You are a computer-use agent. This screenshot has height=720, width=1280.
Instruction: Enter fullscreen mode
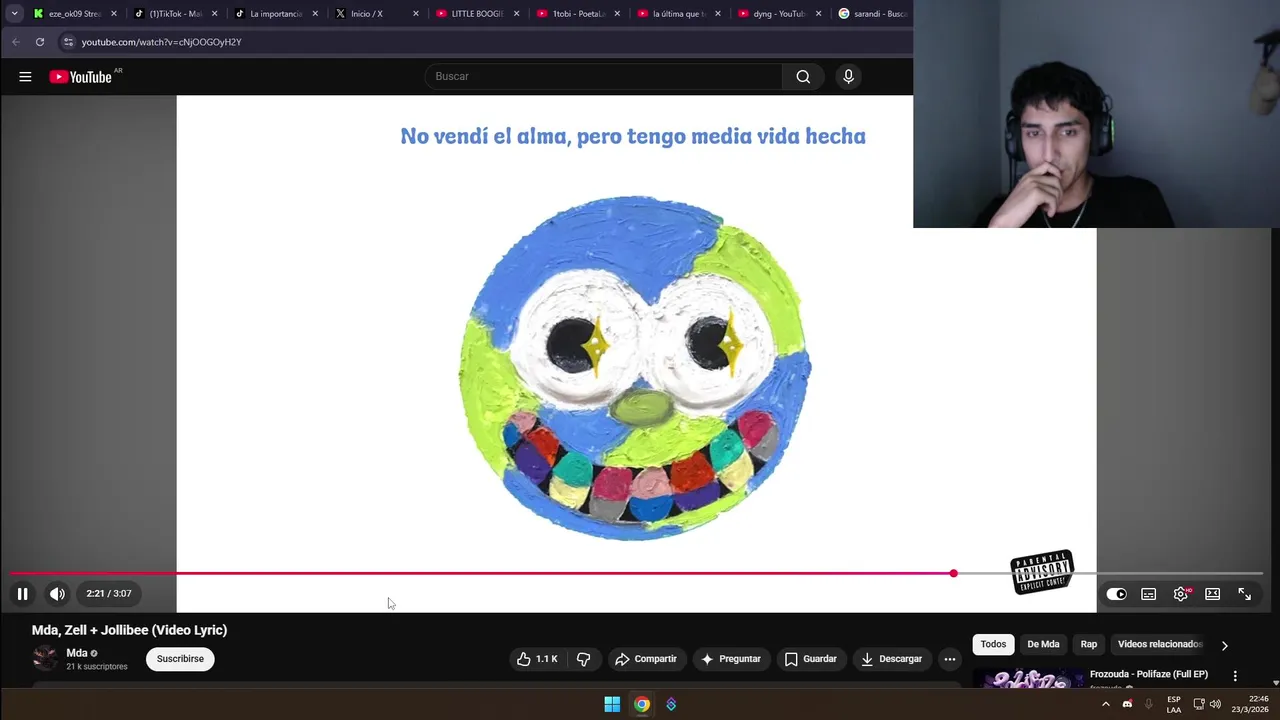[x=1245, y=594]
